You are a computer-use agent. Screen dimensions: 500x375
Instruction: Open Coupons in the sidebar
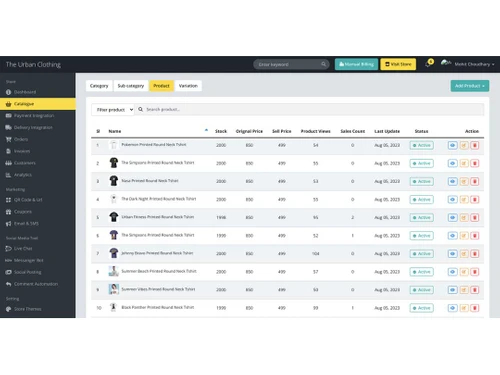19,212
